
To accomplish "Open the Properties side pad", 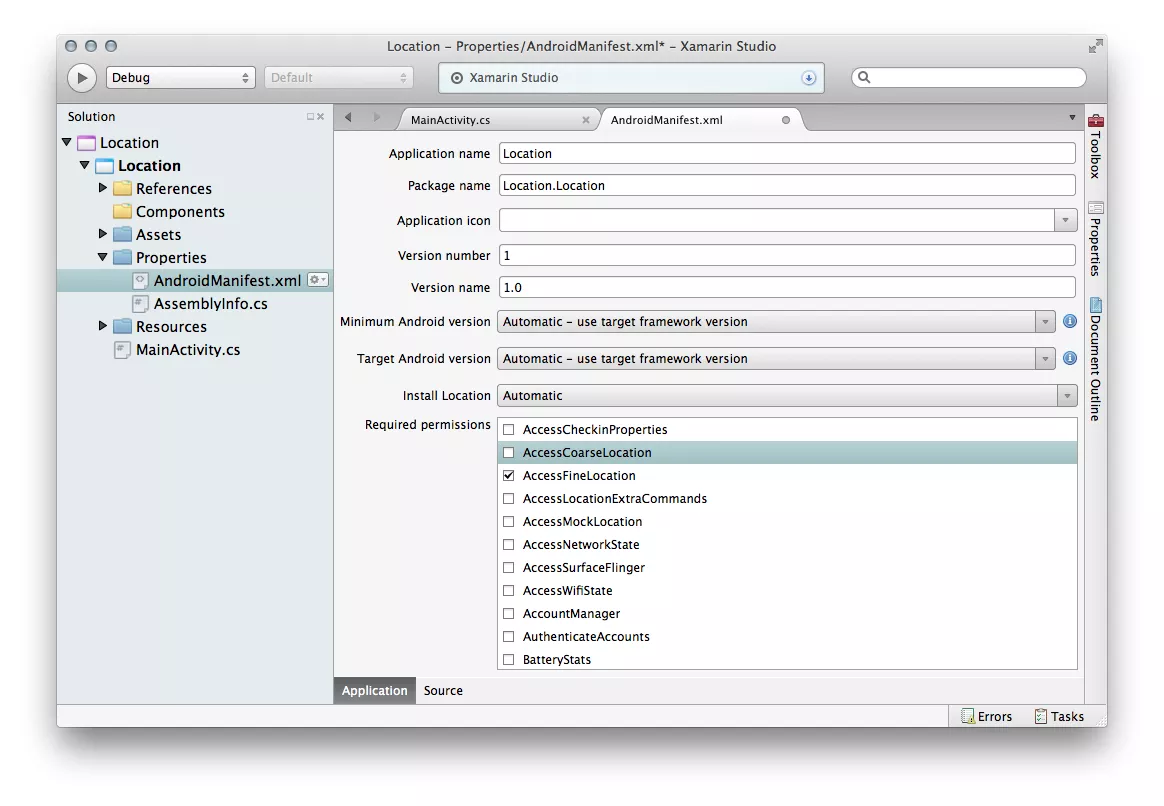I will [1095, 239].
